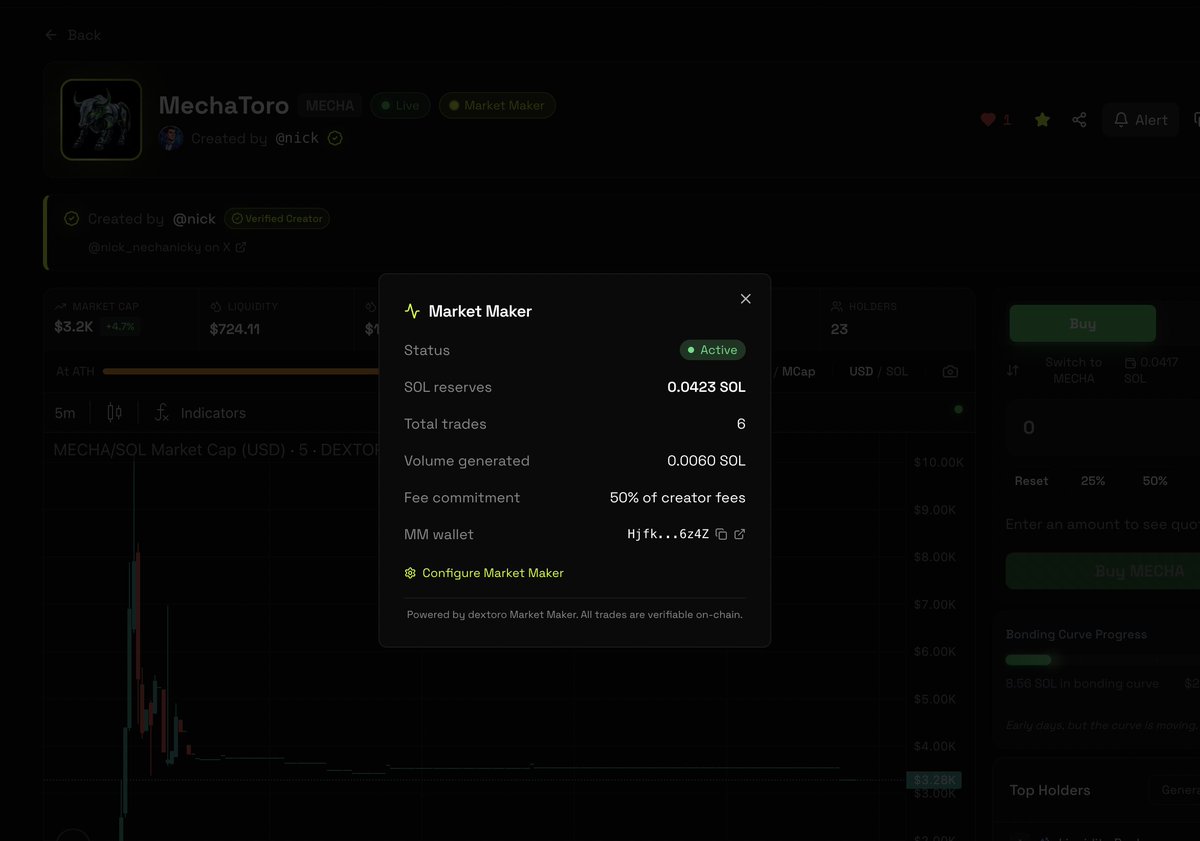
Task: Reset the buy amount
Action: pos(1031,481)
